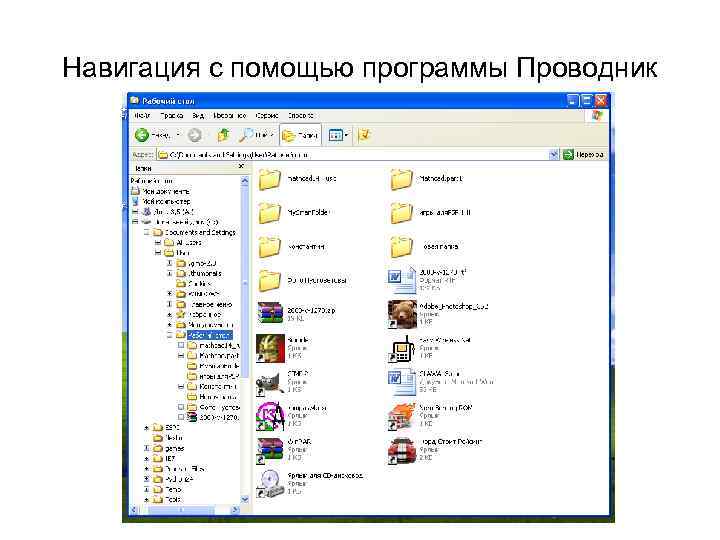Open the Справка menu

301,115
